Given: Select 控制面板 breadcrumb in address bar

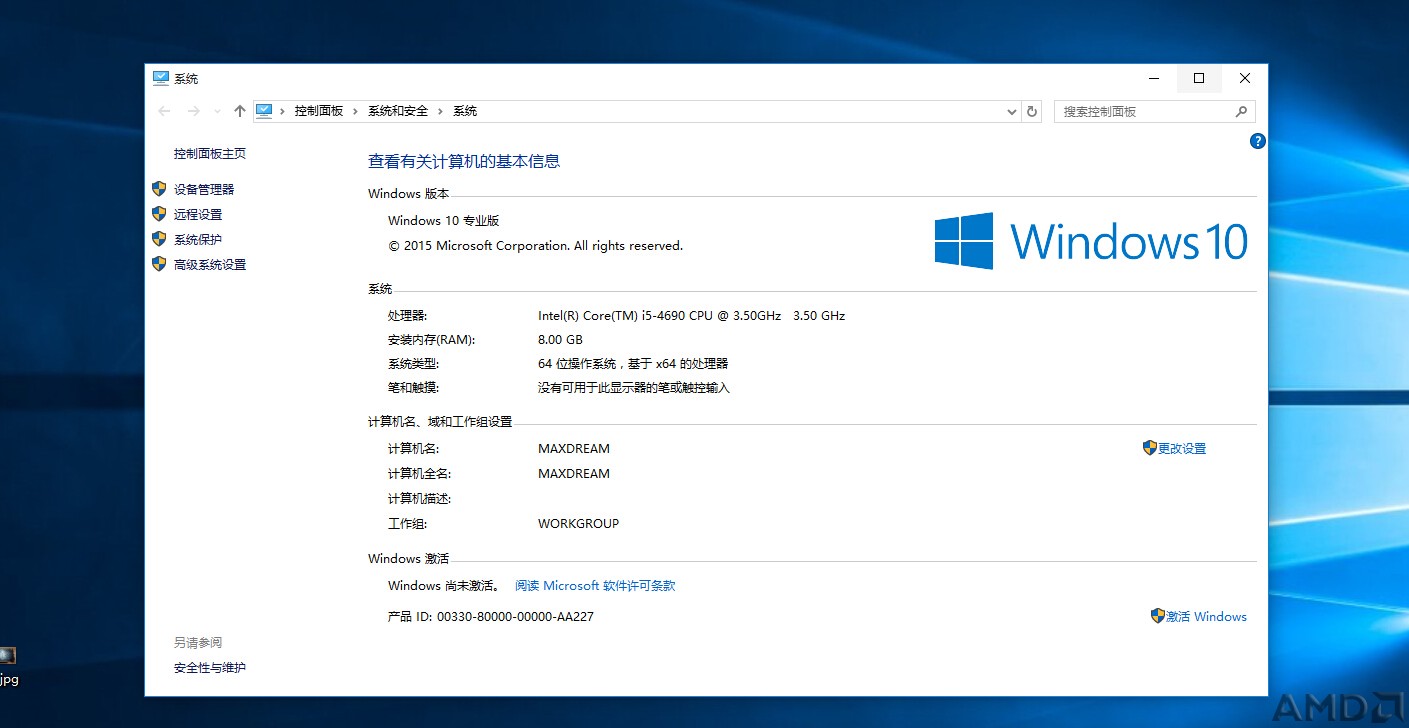Looking at the screenshot, I should click(x=319, y=111).
